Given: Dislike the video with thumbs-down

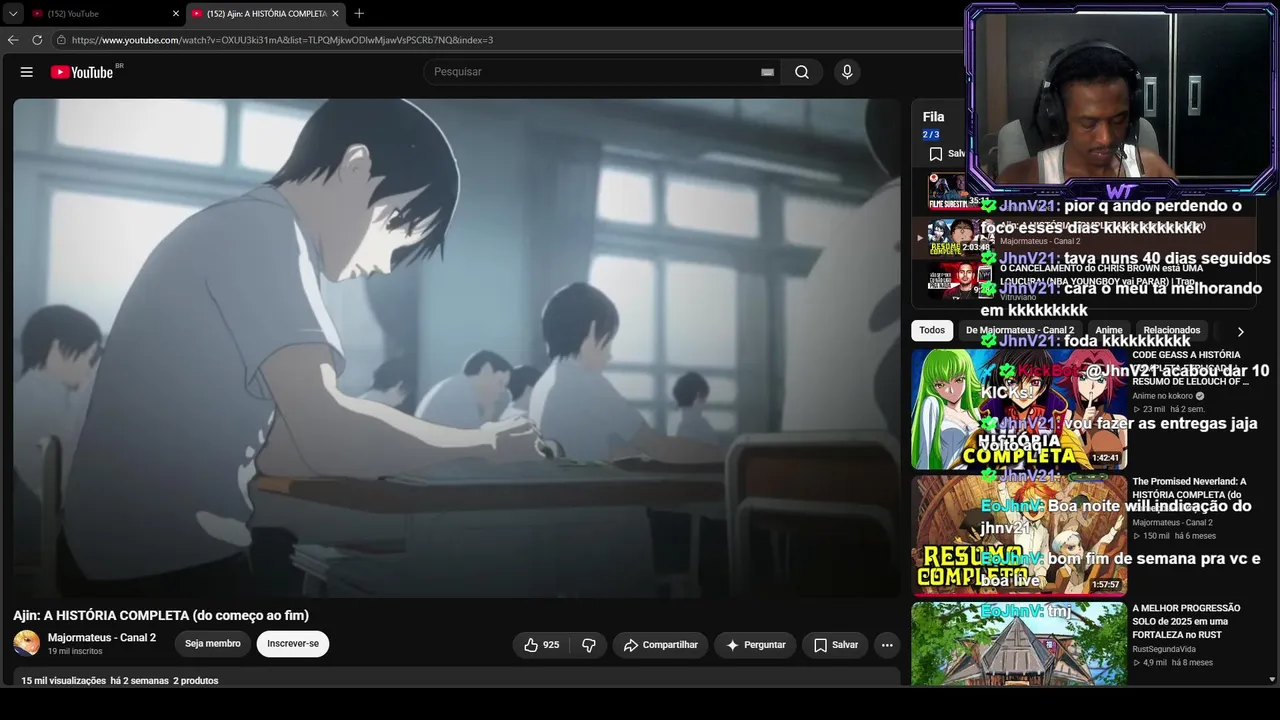Looking at the screenshot, I should click(589, 645).
